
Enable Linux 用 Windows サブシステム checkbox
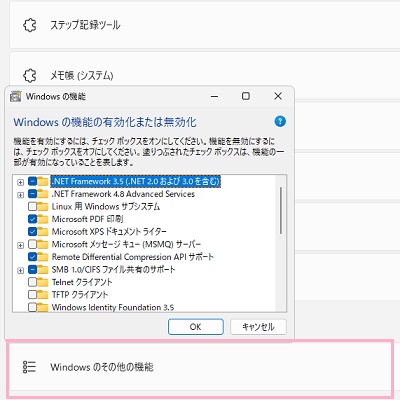pyautogui.click(x=32, y=207)
